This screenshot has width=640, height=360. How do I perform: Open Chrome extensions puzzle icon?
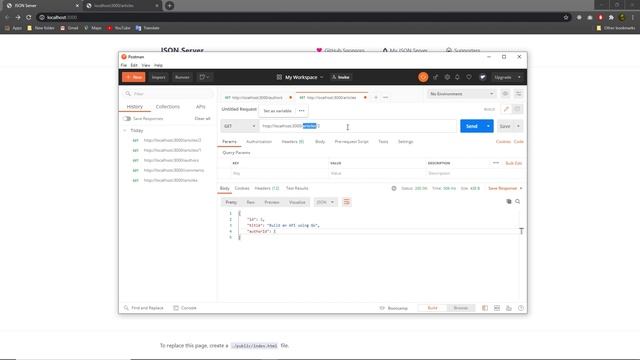pos(611,18)
